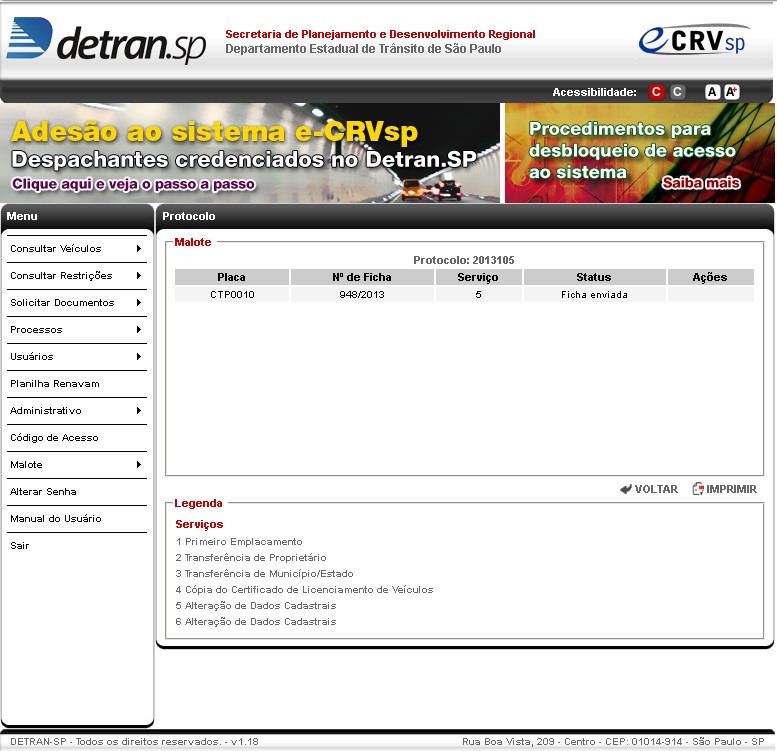
Task: Open the Adesão ao sistema e-CRVsp banner
Action: tap(250, 153)
